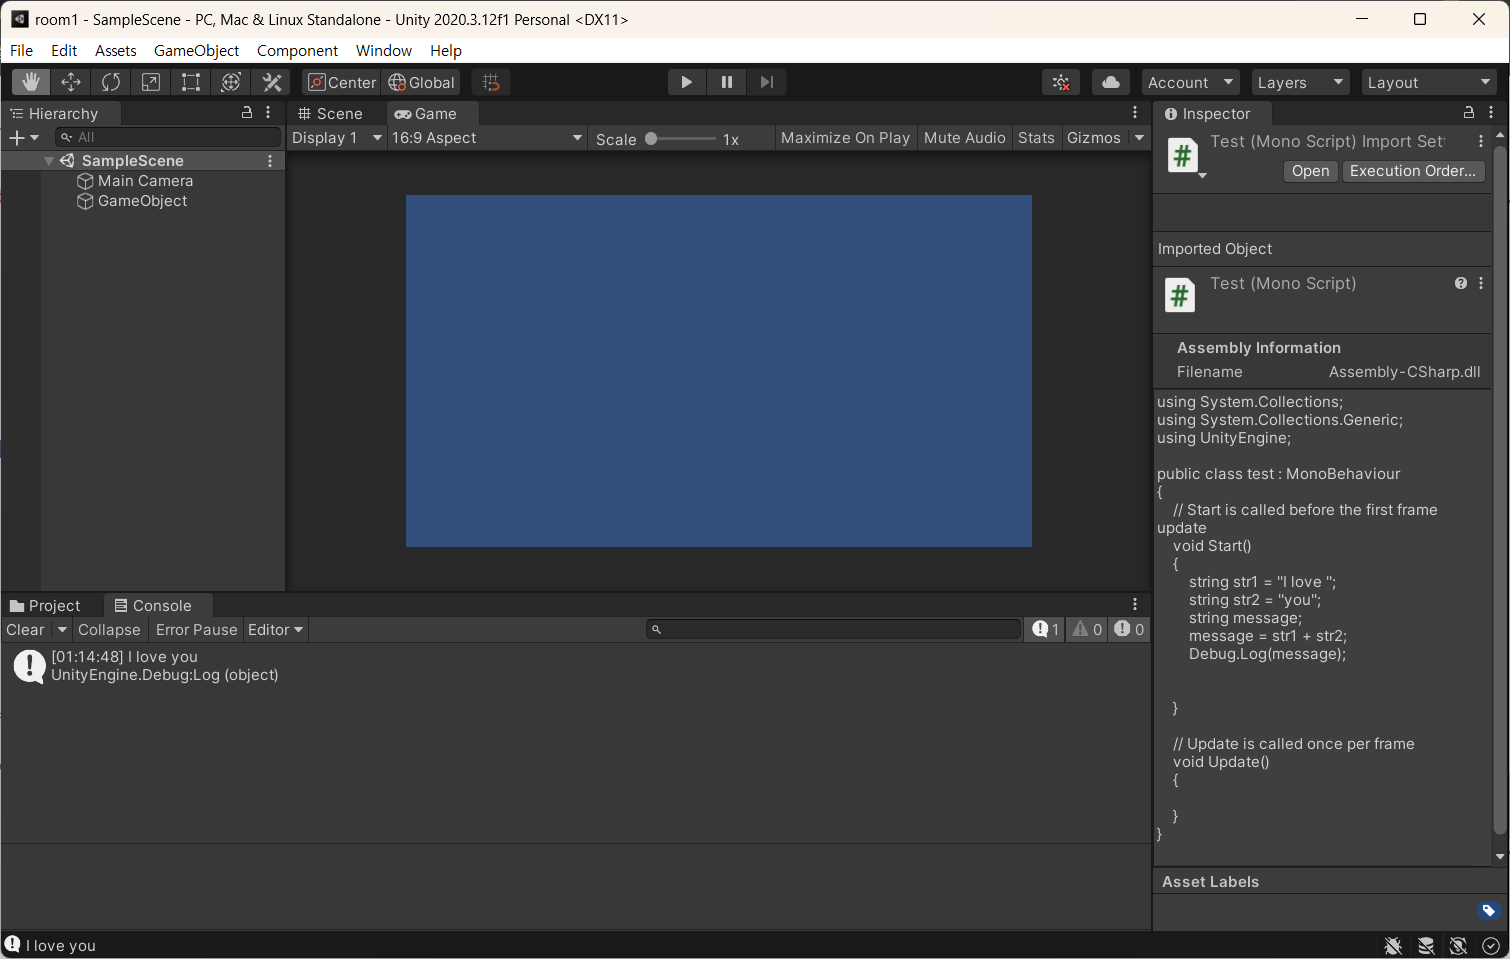Click the status bar progress checkmark icon
The image size is (1510, 959).
click(x=1491, y=945)
